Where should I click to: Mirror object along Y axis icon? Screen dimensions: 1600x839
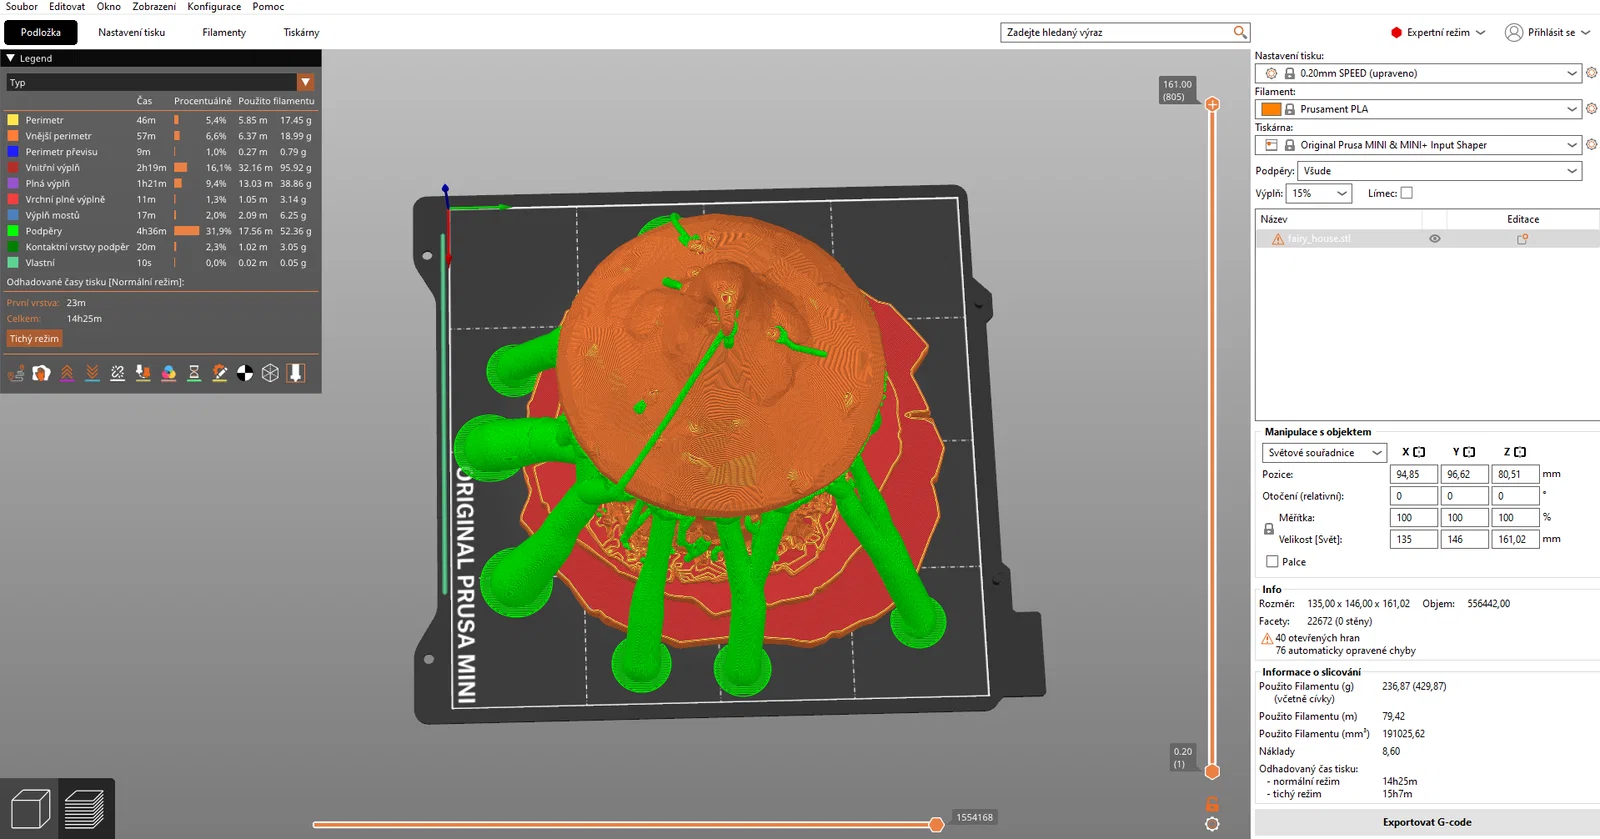(x=1469, y=452)
